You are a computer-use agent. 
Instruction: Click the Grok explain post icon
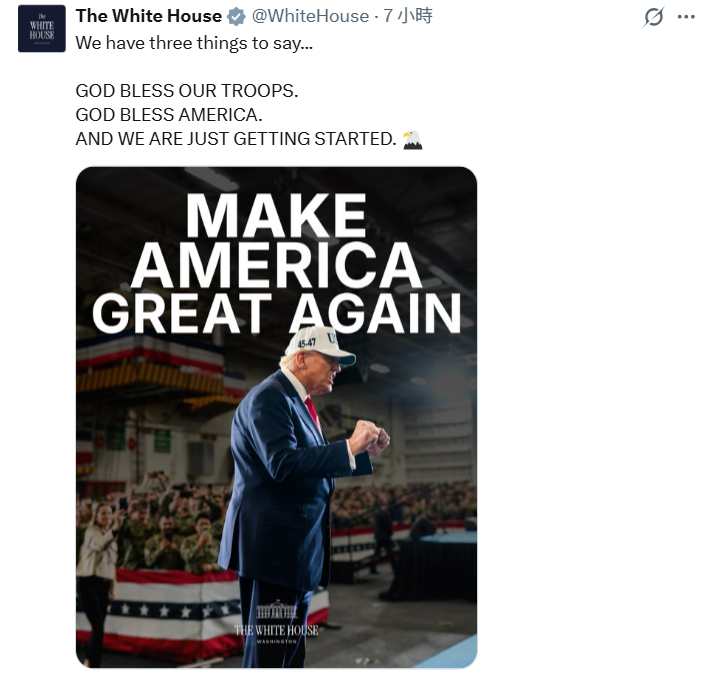click(653, 17)
